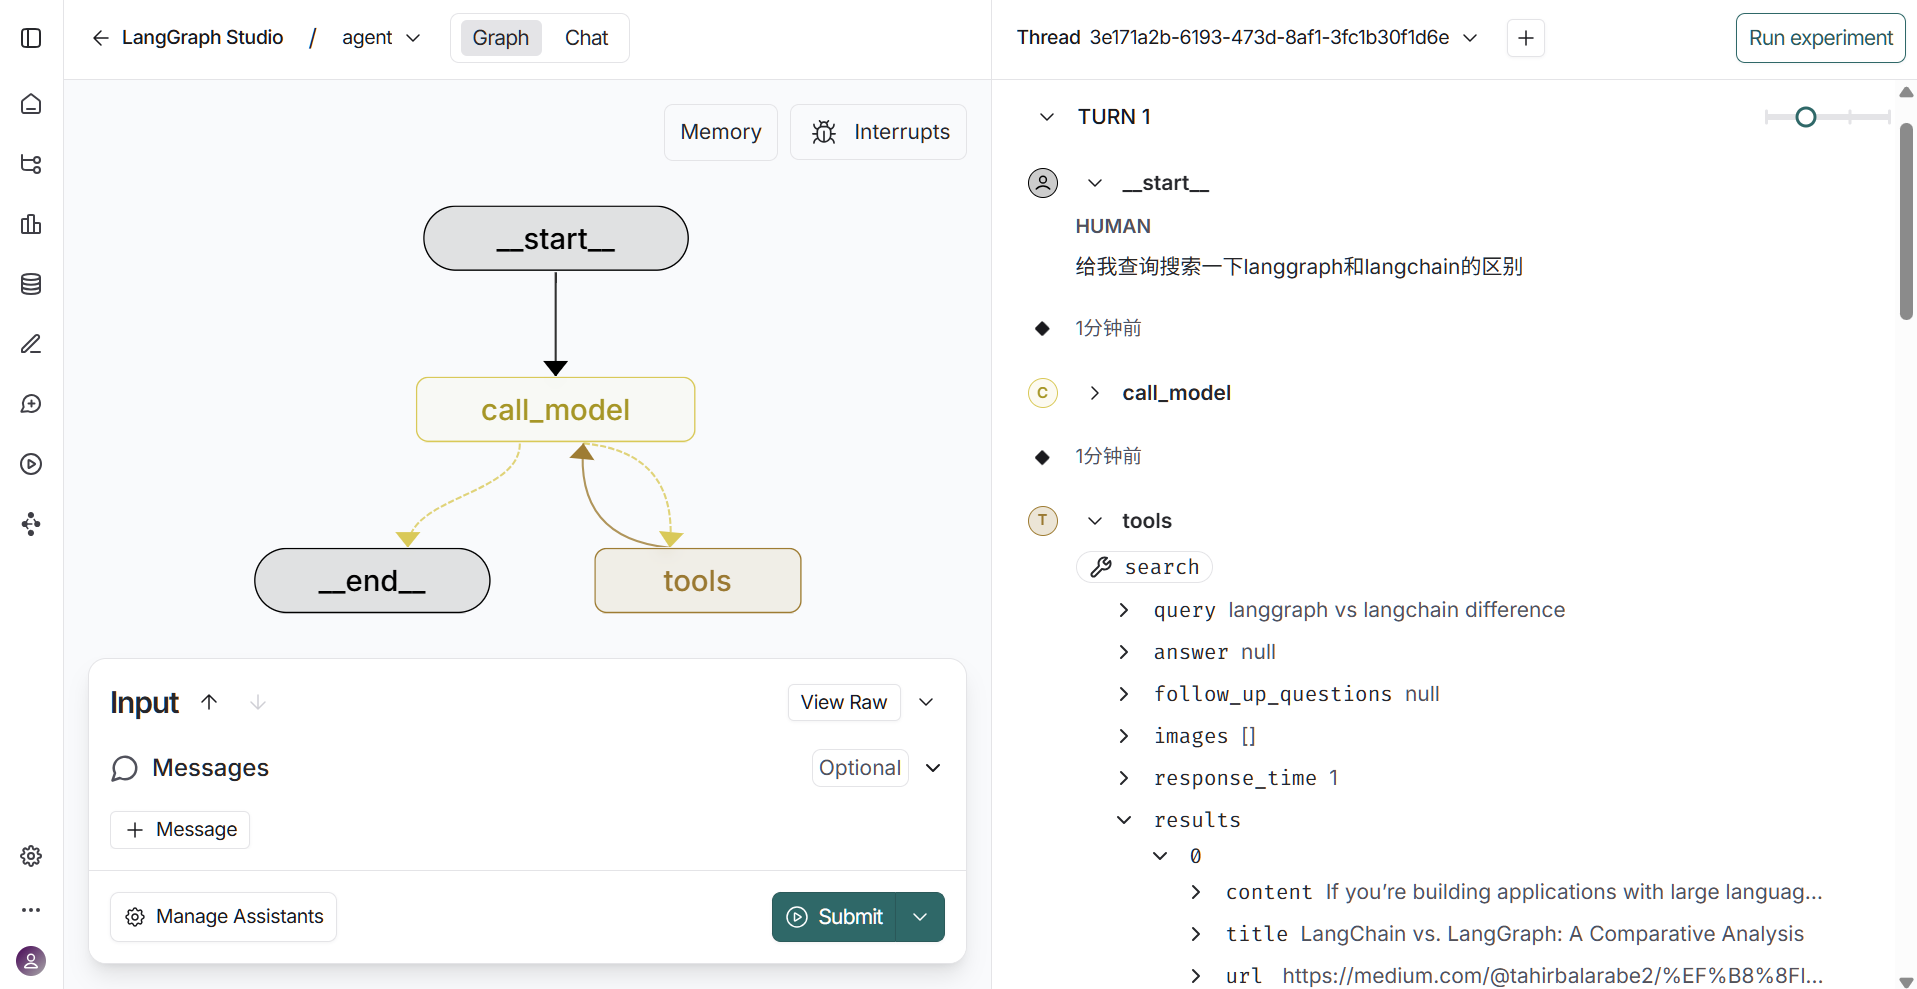Click LangGraph Studio breadcrumb

click(x=203, y=38)
